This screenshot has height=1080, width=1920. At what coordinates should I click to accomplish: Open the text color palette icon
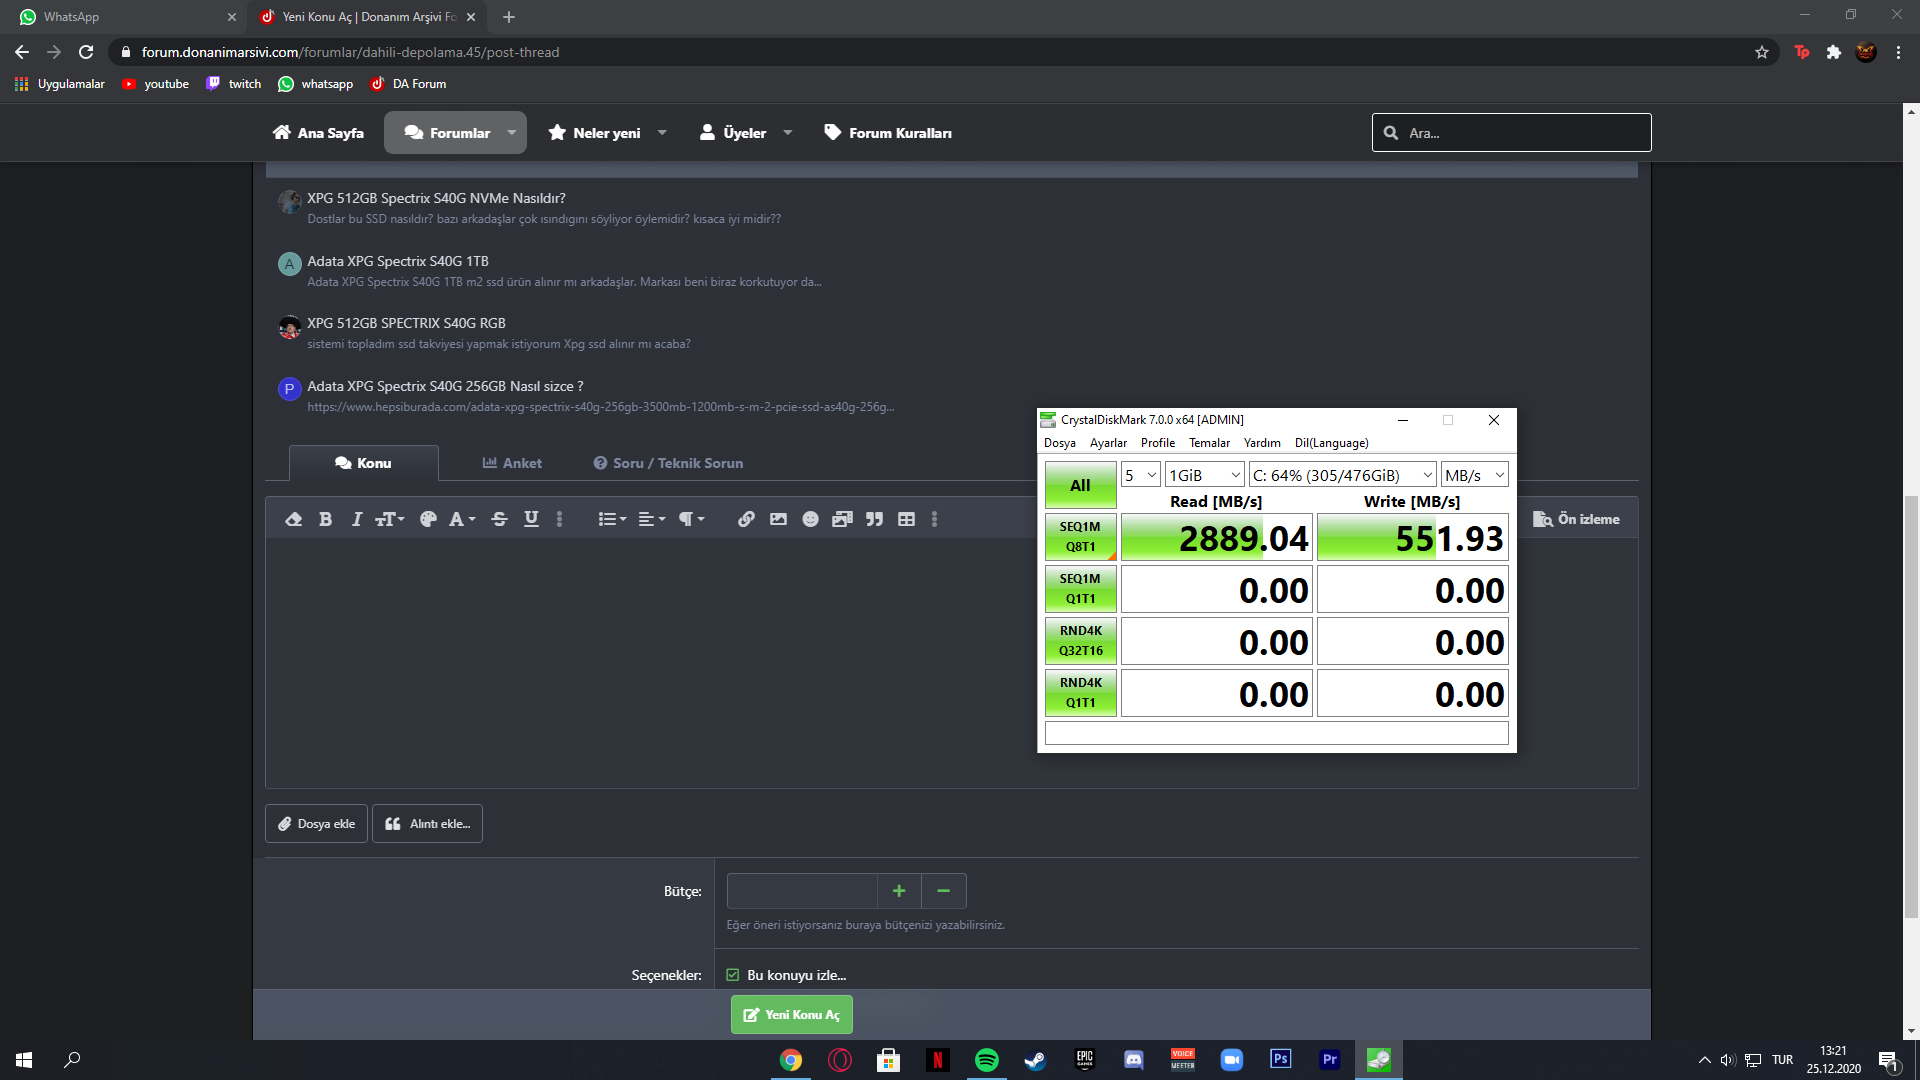(428, 519)
